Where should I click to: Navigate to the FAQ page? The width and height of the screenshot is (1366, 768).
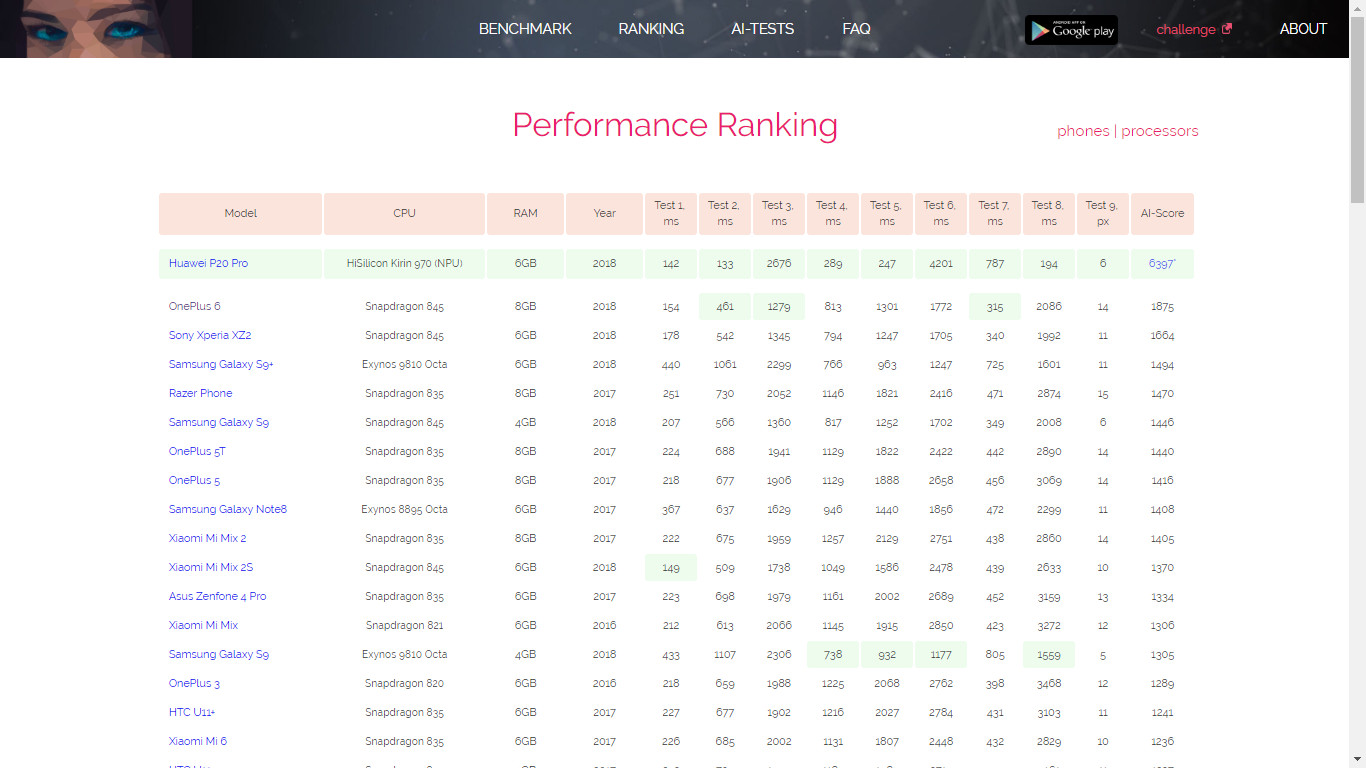coord(856,29)
